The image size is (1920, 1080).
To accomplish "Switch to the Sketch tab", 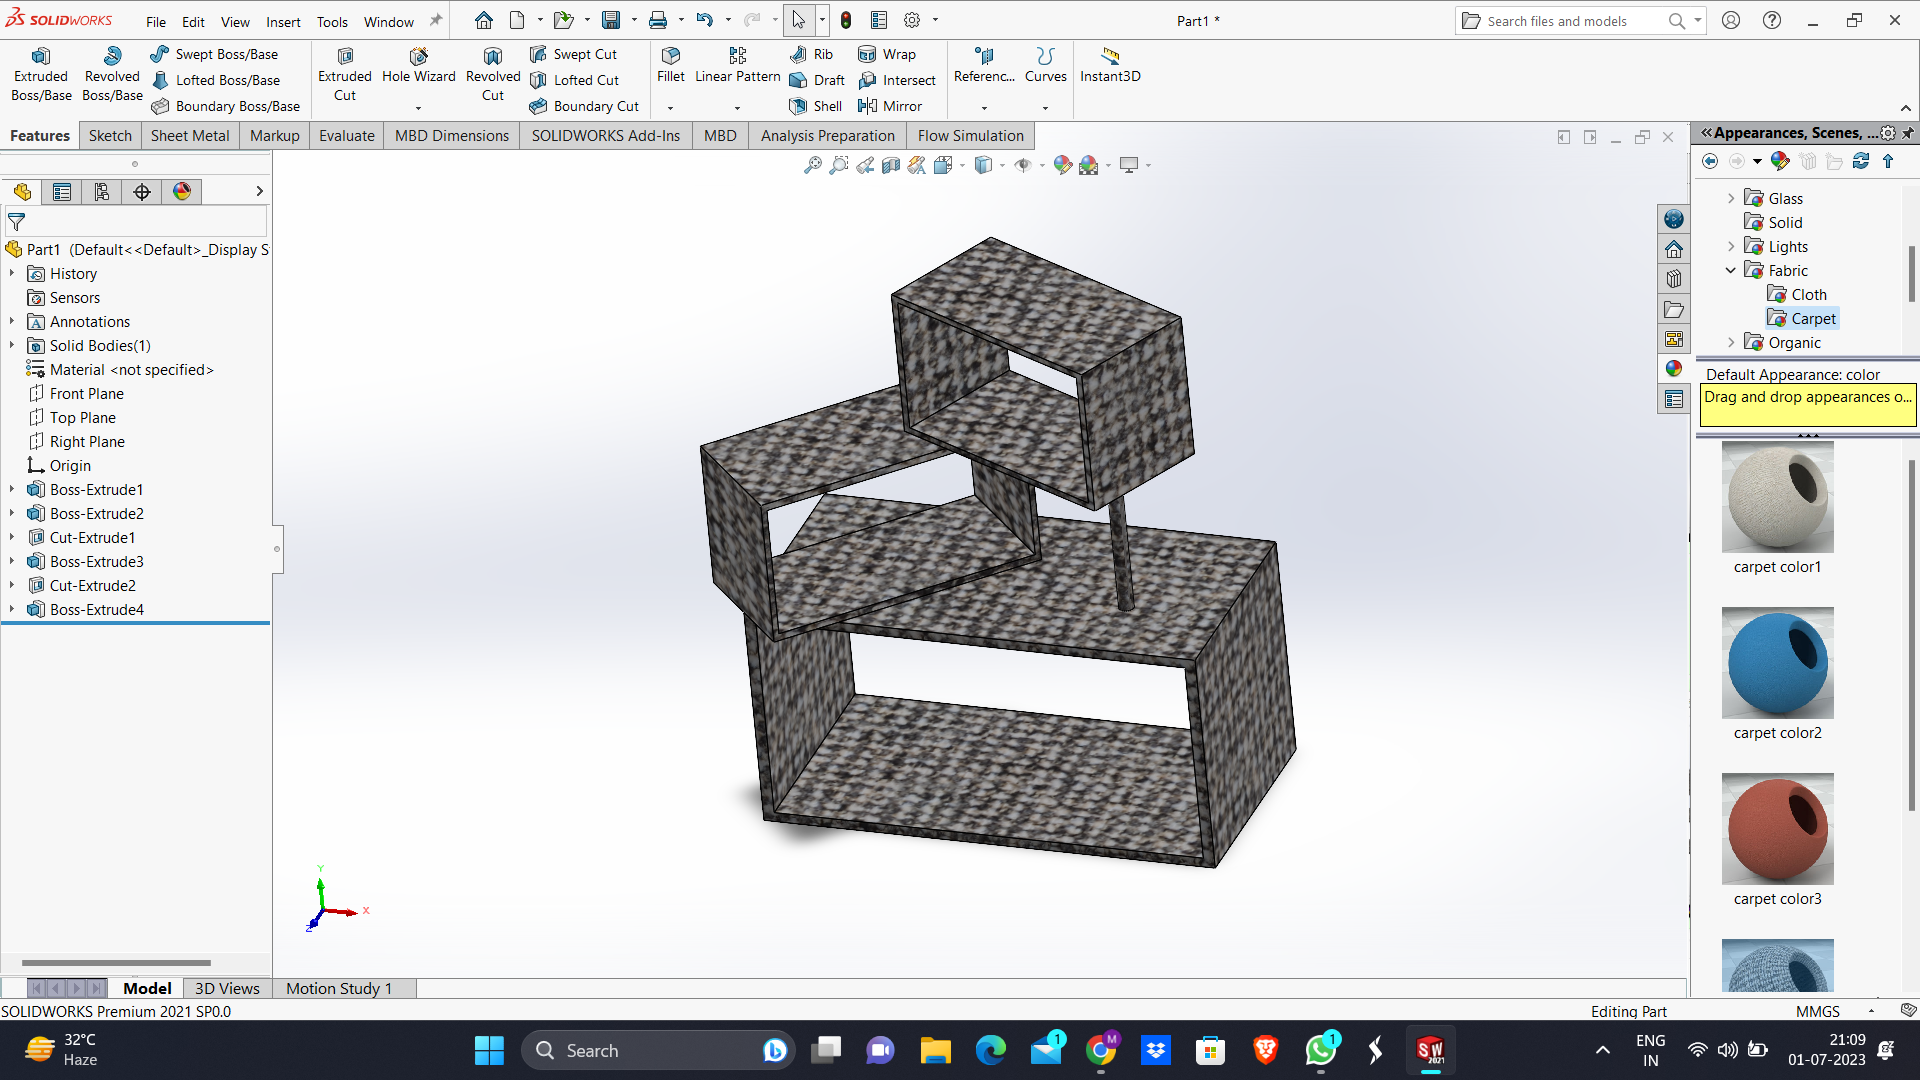I will tap(110, 136).
